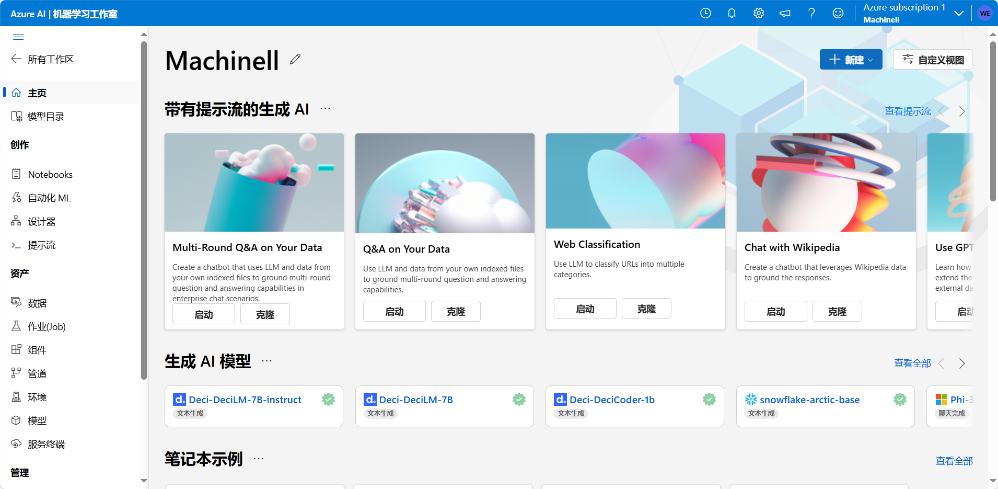Open 设计器 designer

pyautogui.click(x=34, y=222)
